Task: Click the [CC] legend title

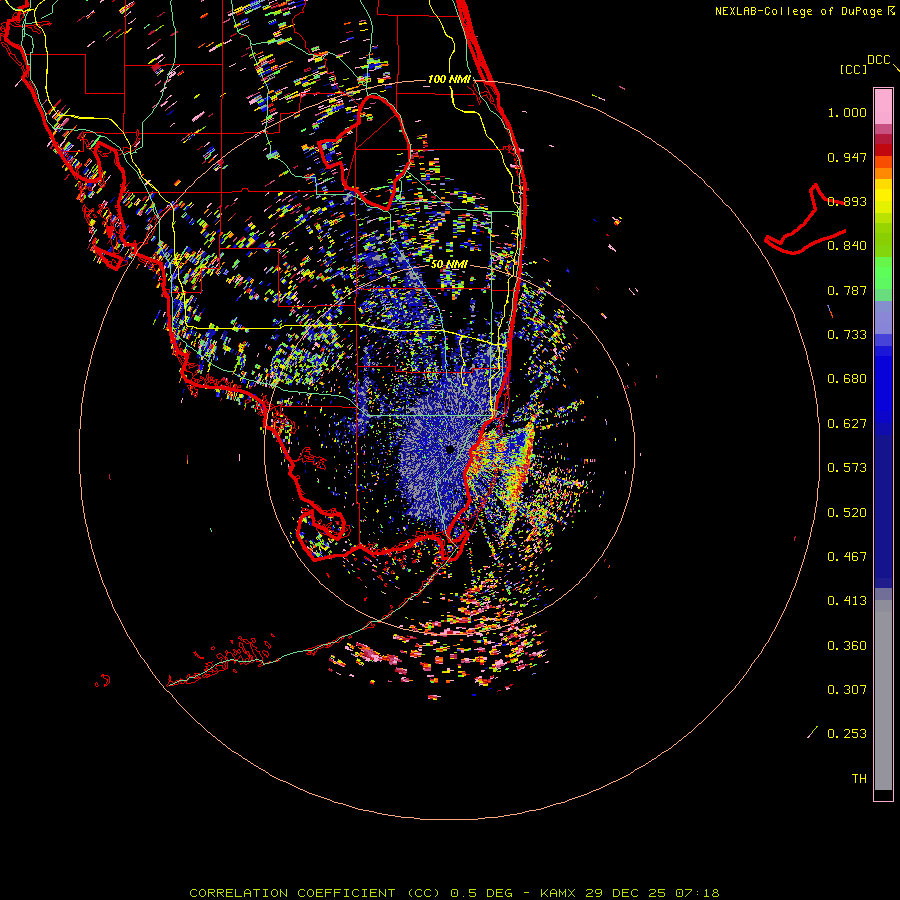Action: (x=853, y=69)
